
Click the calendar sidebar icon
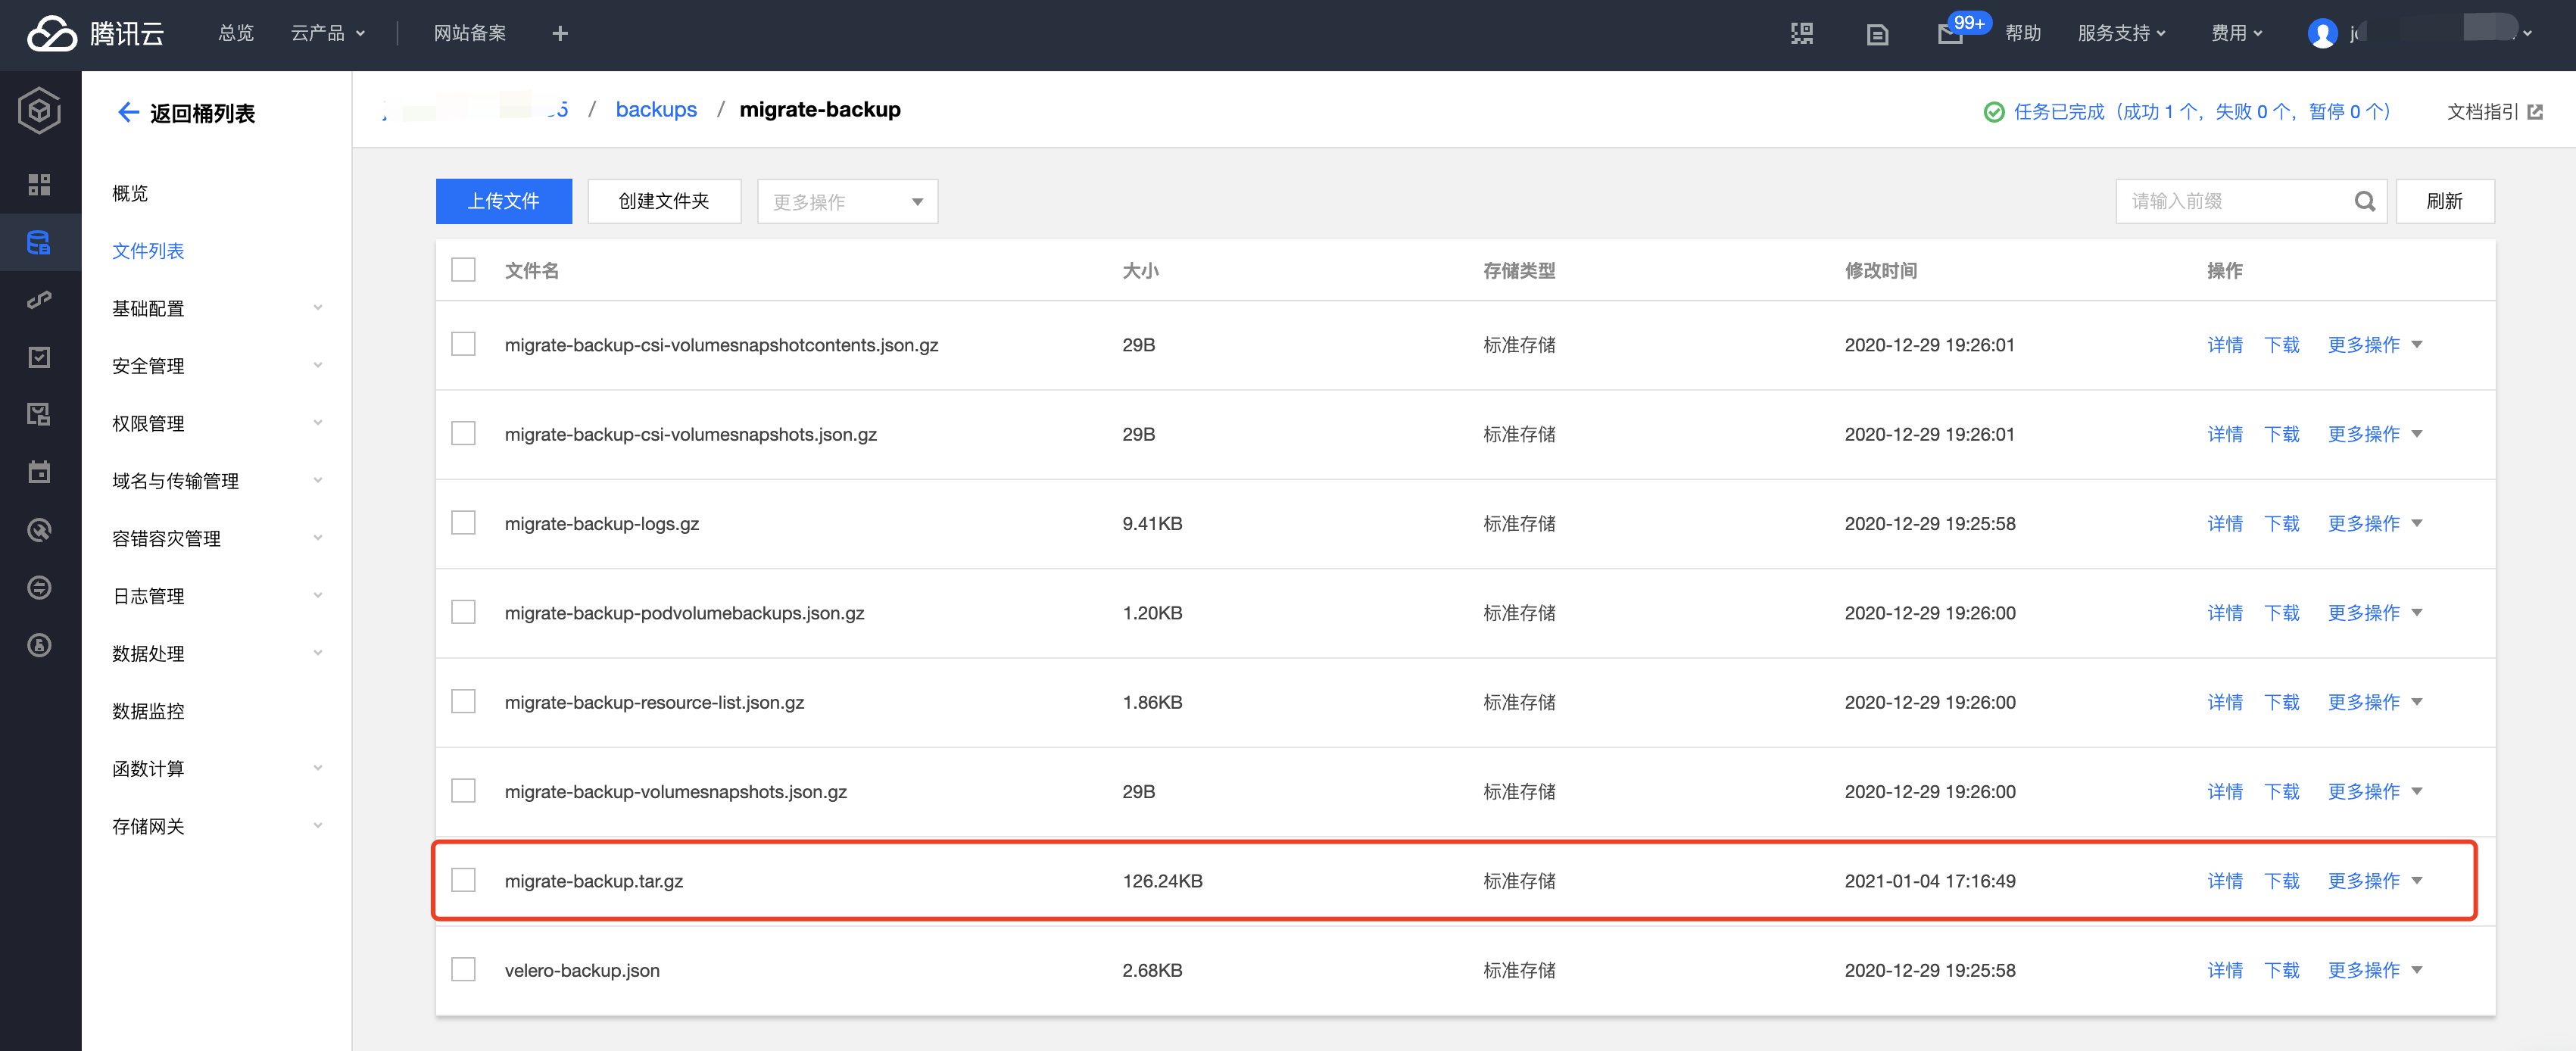click(x=39, y=472)
